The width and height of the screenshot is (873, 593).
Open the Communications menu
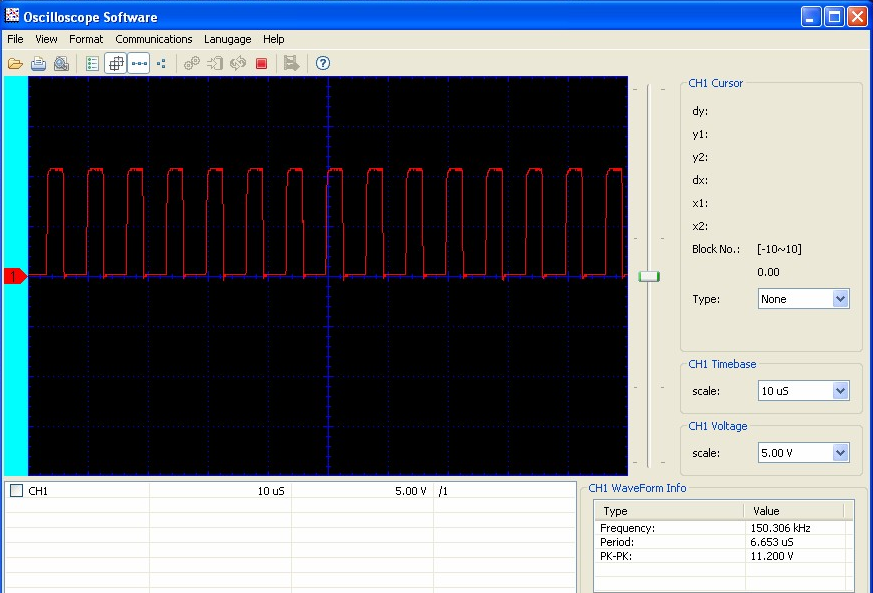[153, 39]
